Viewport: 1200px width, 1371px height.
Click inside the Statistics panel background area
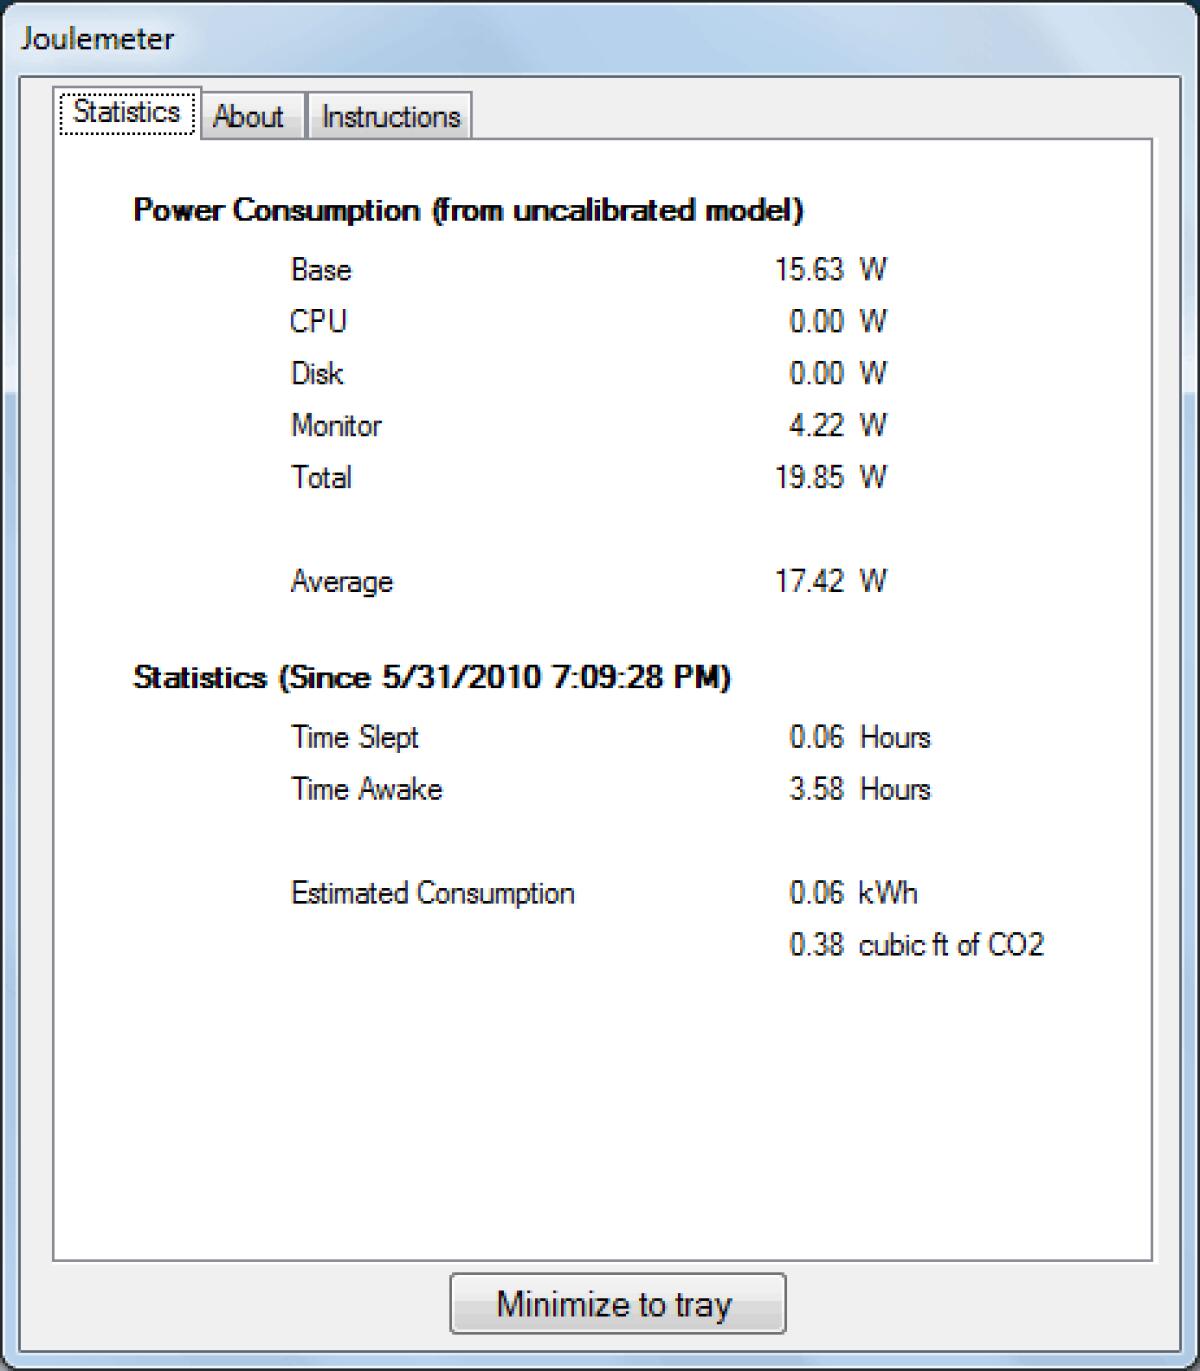(600, 1120)
